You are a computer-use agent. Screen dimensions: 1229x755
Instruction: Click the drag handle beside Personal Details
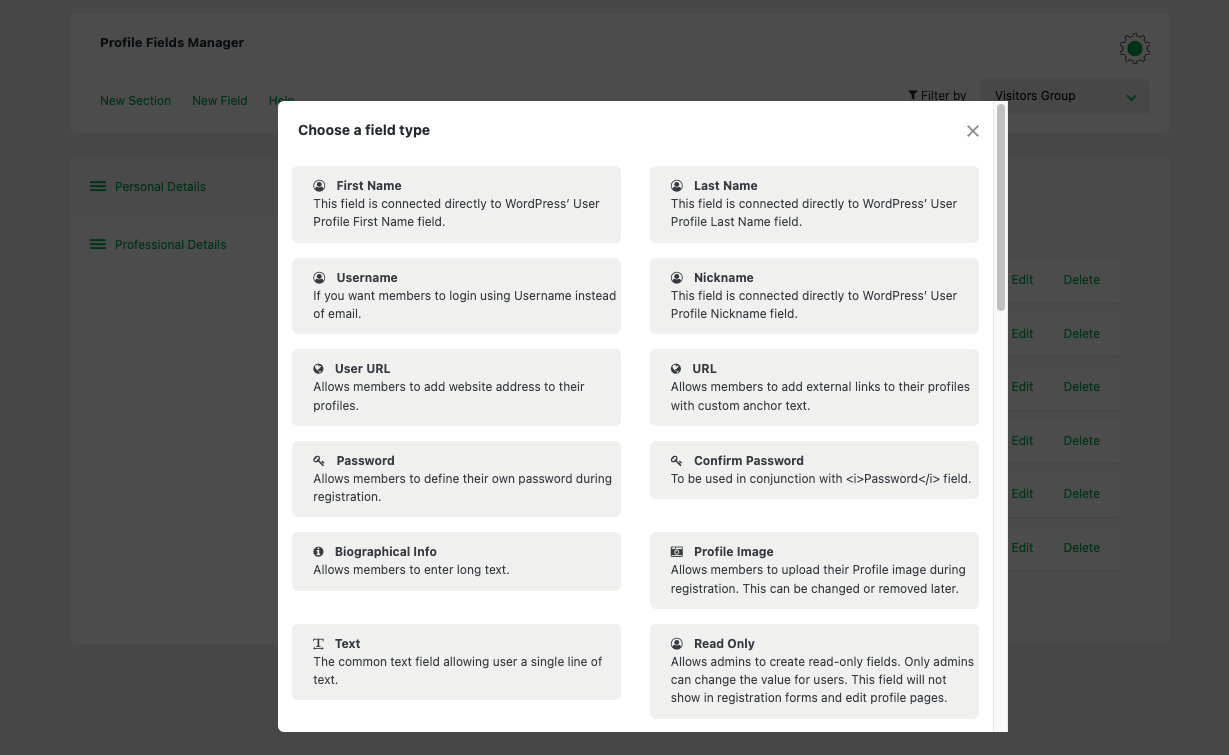98,187
